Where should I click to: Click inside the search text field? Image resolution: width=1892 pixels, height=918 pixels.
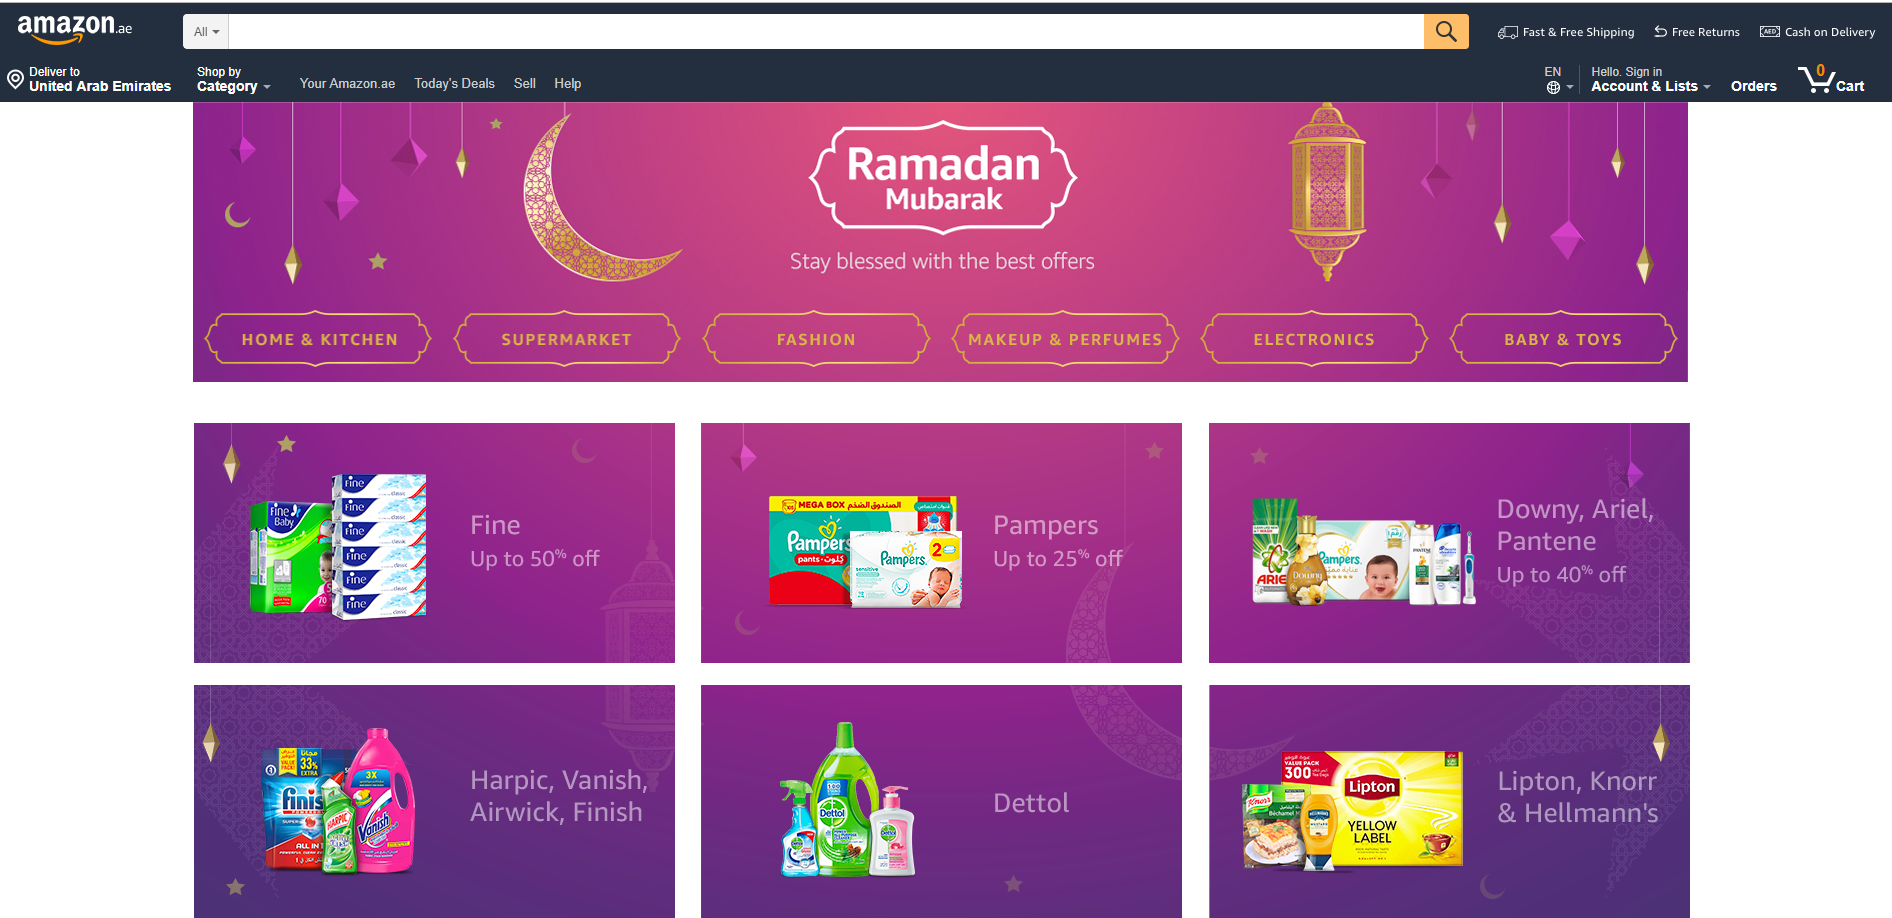click(x=826, y=31)
